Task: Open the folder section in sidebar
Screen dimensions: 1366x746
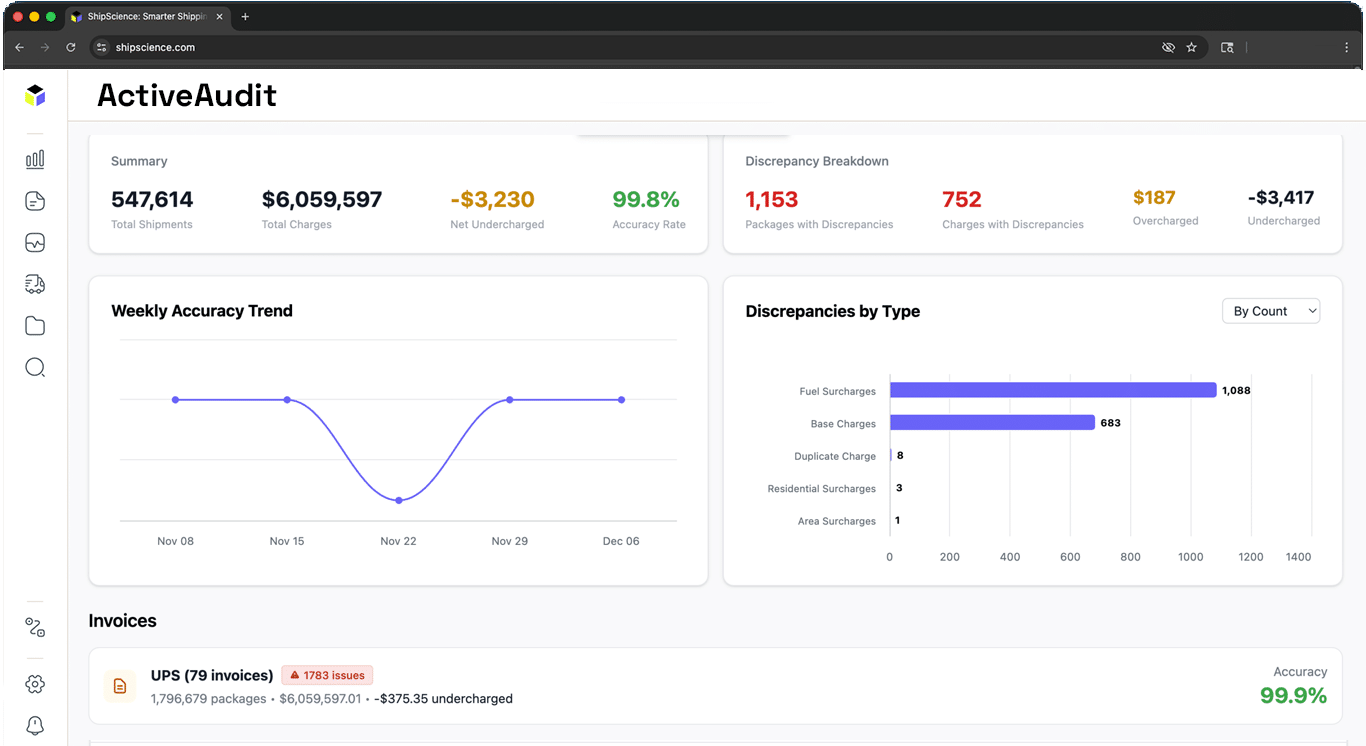Action: tap(34, 325)
